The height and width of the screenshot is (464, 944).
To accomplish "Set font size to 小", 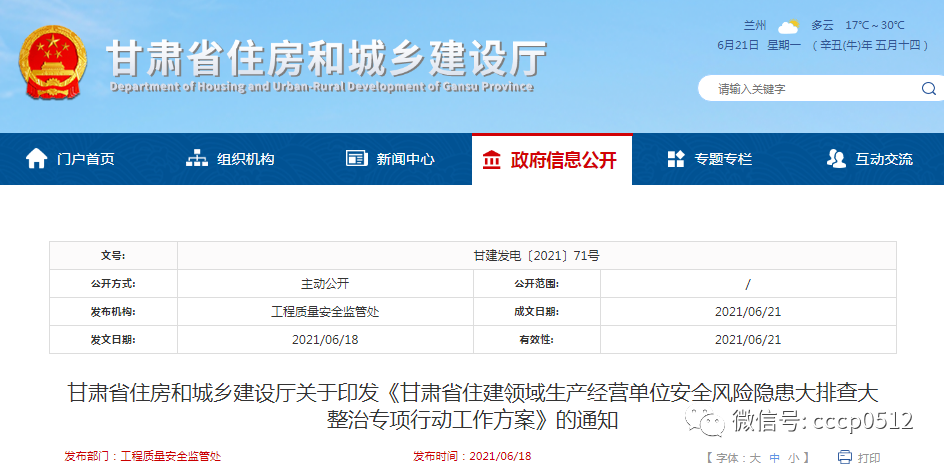I will click(x=794, y=457).
